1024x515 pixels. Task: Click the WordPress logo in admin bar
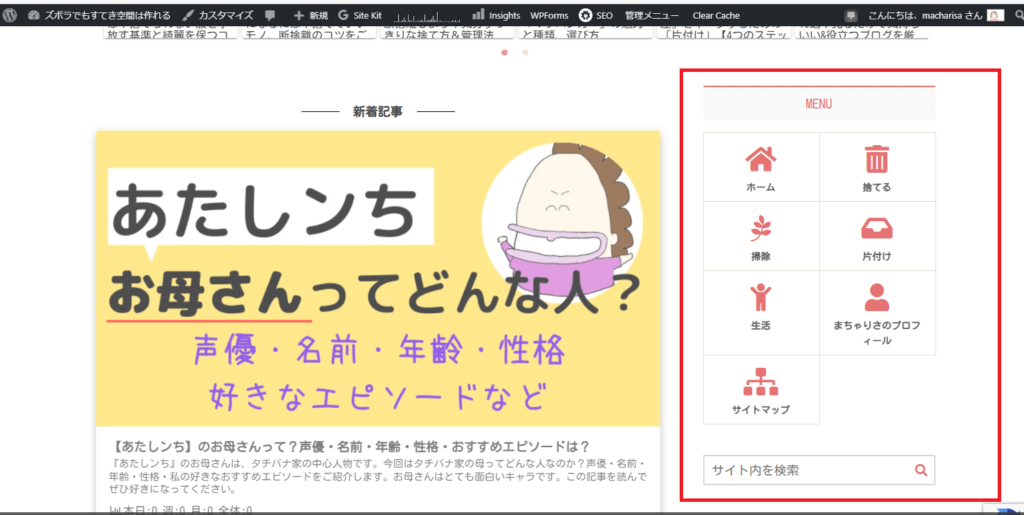pos(11,16)
